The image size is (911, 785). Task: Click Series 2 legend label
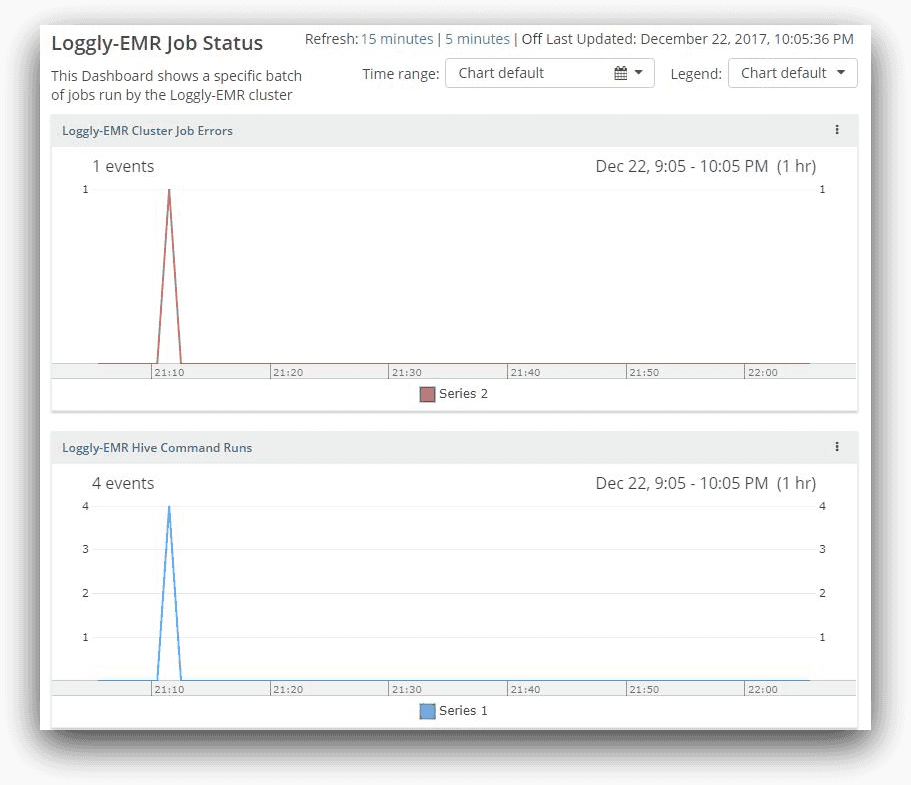tap(463, 394)
